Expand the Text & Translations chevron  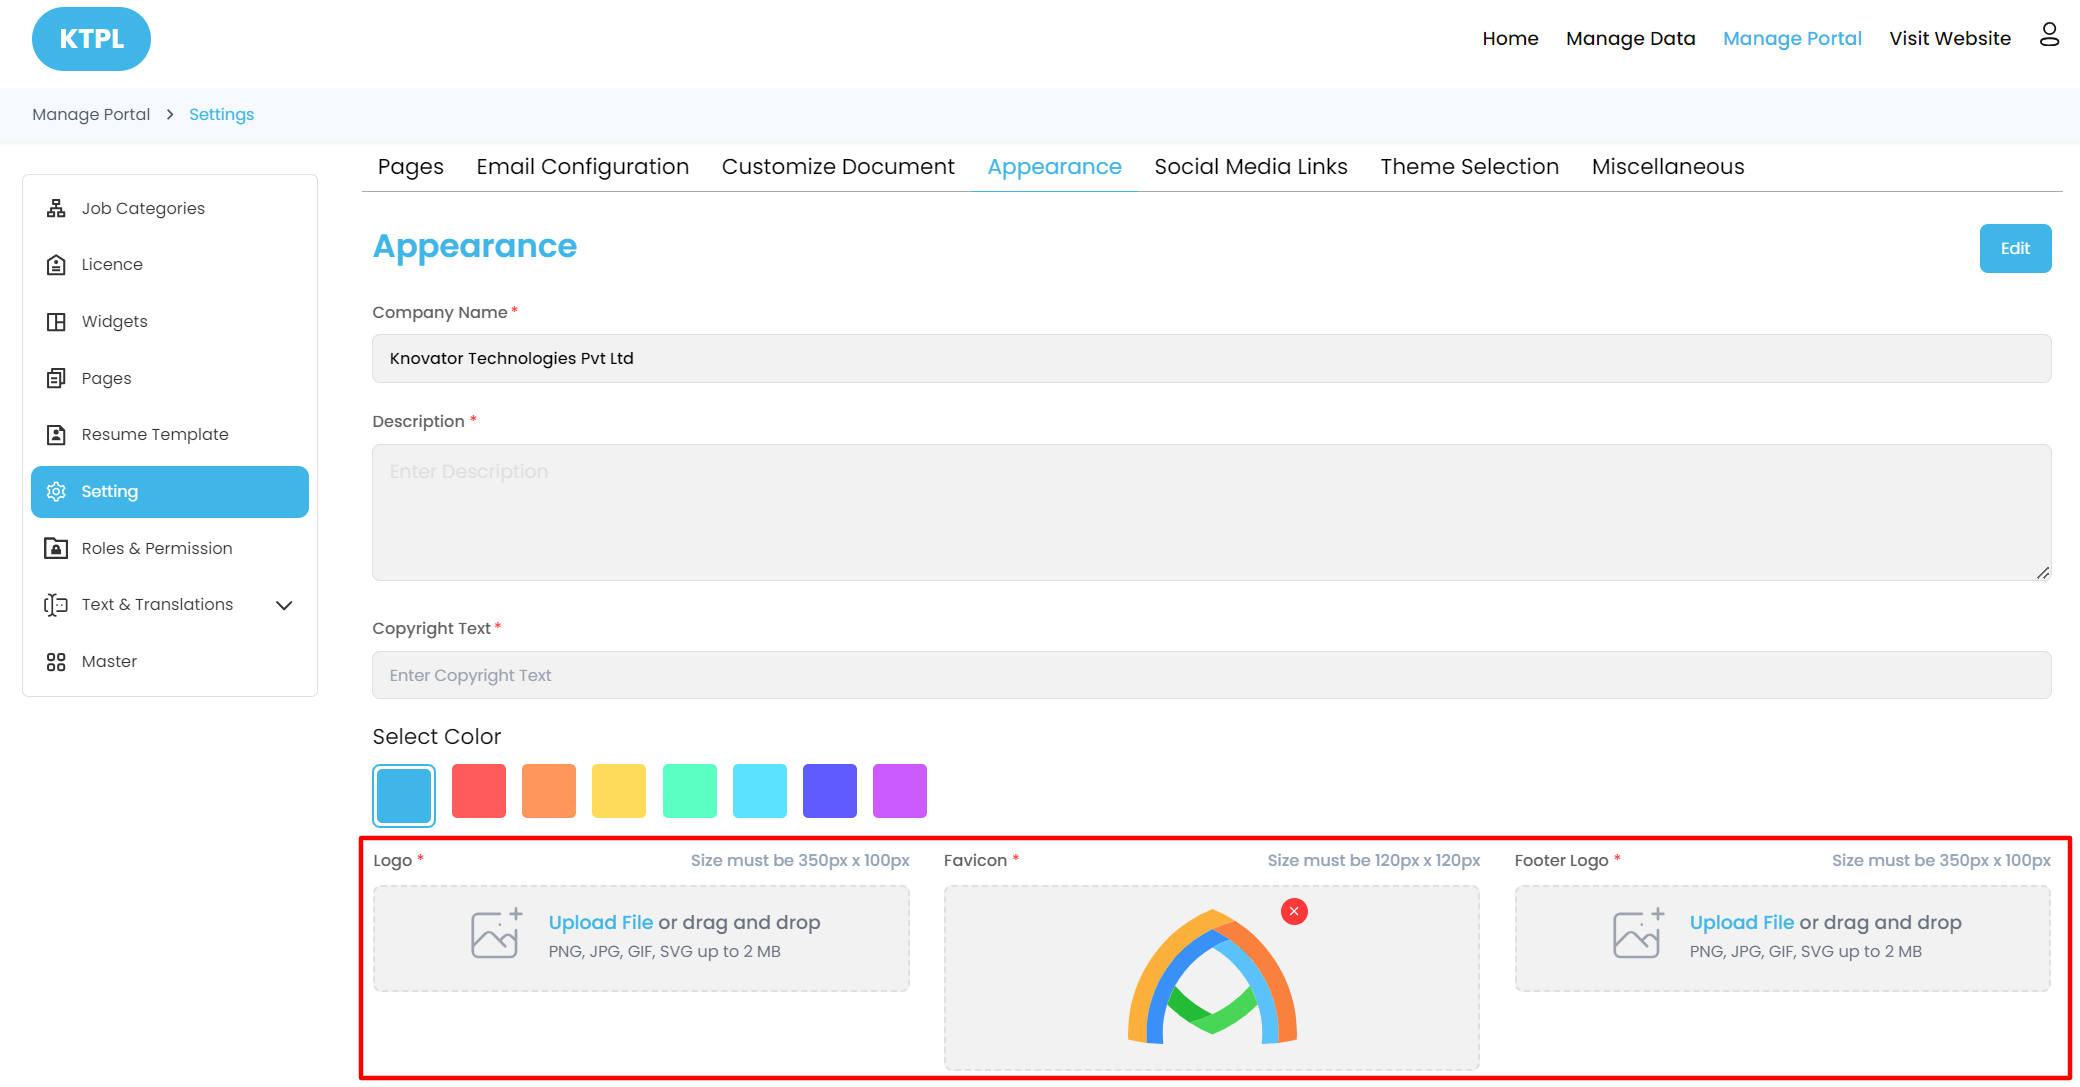coord(284,605)
